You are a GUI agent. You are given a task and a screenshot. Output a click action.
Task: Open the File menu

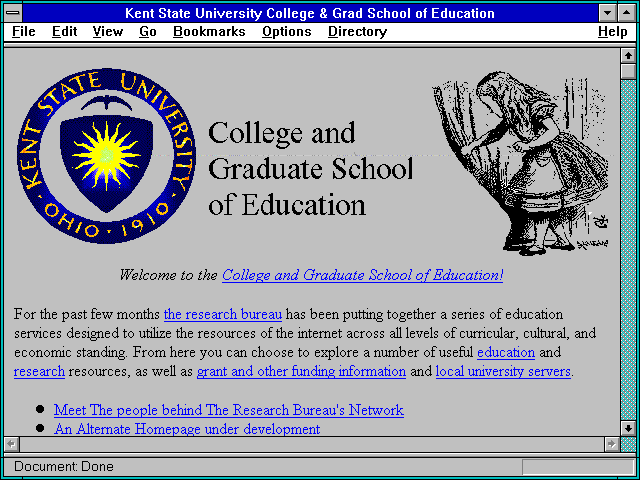(x=24, y=31)
